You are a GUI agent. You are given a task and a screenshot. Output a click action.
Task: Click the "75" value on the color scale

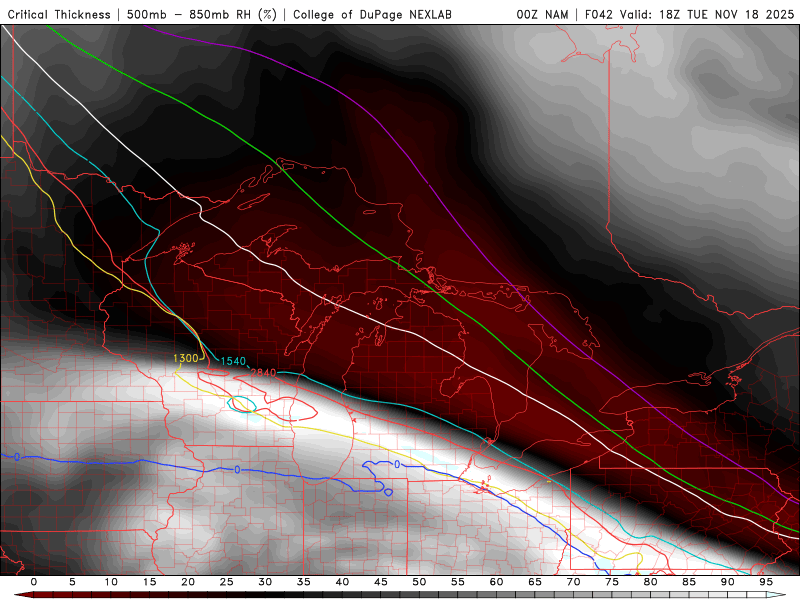click(x=612, y=582)
